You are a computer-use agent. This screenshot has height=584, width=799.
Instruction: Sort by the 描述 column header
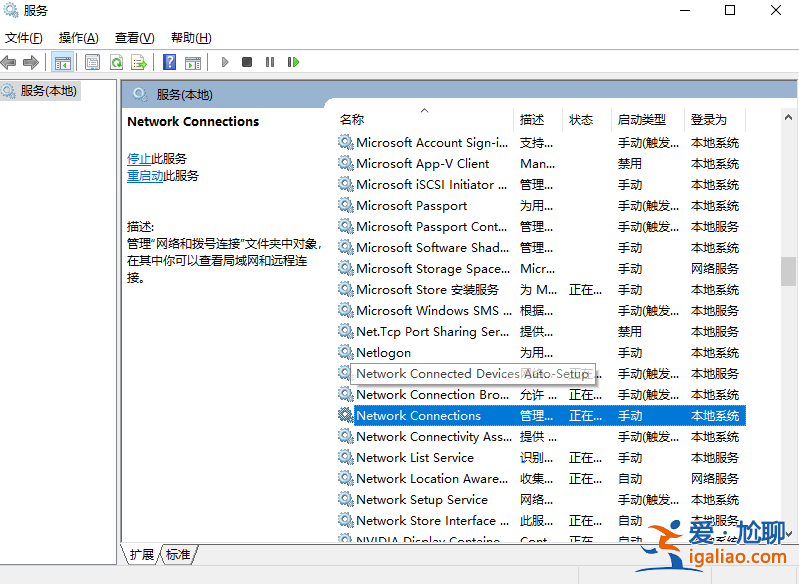pos(538,120)
